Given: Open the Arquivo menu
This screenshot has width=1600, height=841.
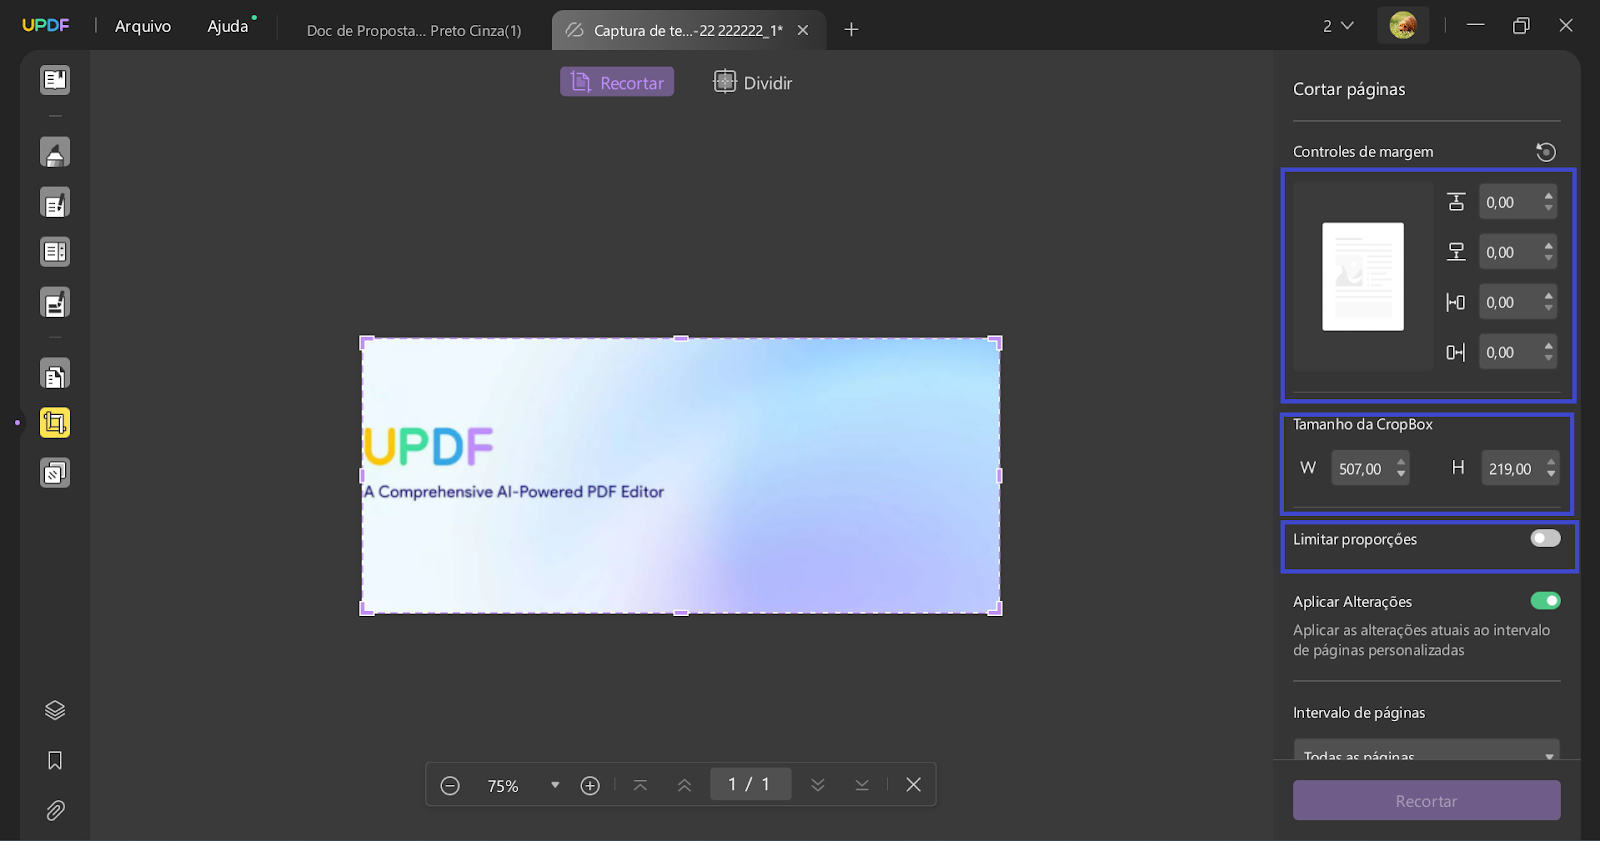Looking at the screenshot, I should (143, 26).
